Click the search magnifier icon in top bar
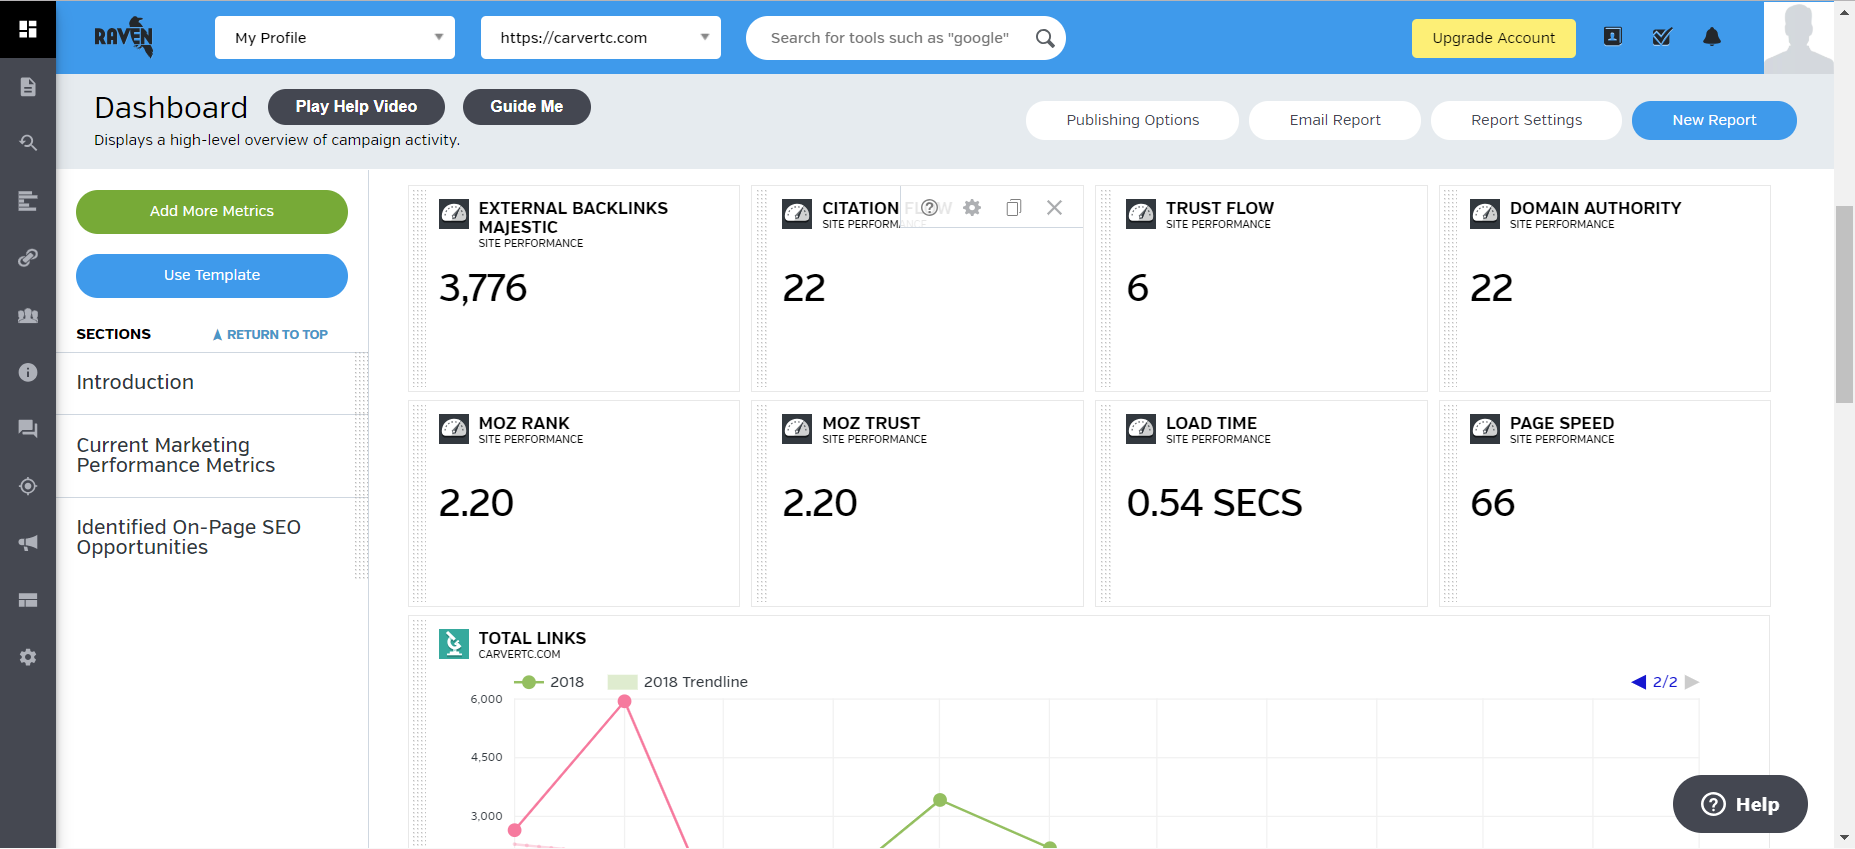This screenshot has width=1855, height=849. tap(1045, 38)
